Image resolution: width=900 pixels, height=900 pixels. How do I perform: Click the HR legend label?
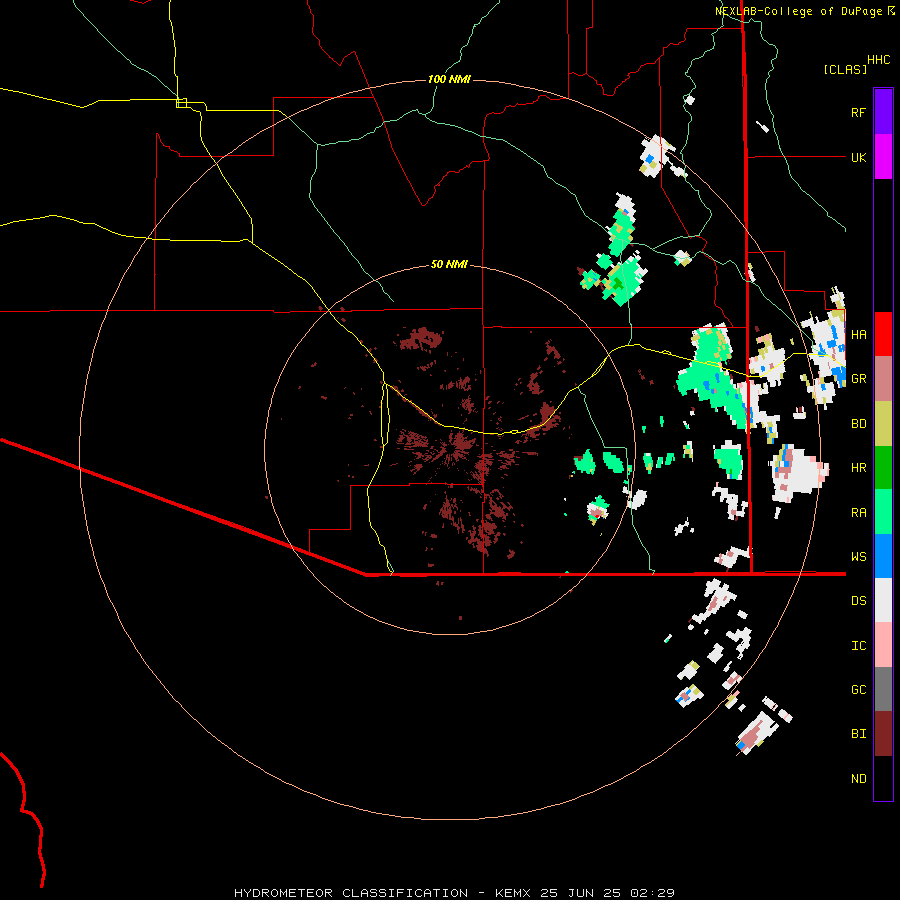858,468
